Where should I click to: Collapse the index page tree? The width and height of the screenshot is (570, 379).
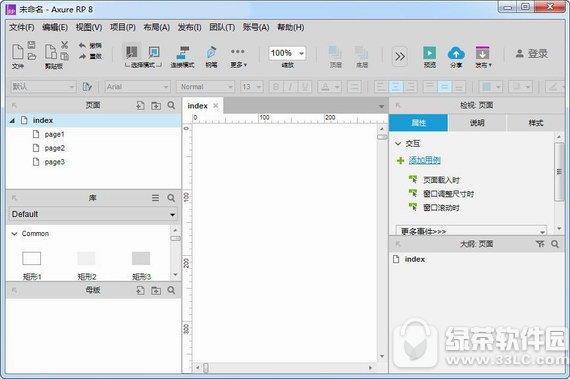(x=12, y=120)
